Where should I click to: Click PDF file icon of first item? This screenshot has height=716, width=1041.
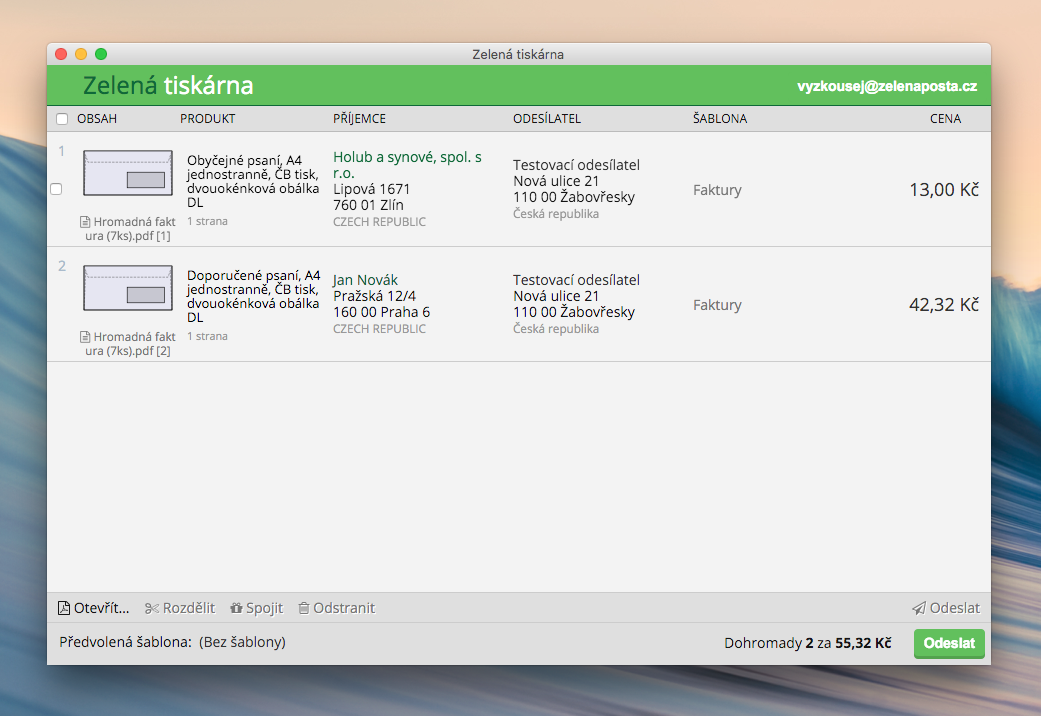(x=85, y=223)
